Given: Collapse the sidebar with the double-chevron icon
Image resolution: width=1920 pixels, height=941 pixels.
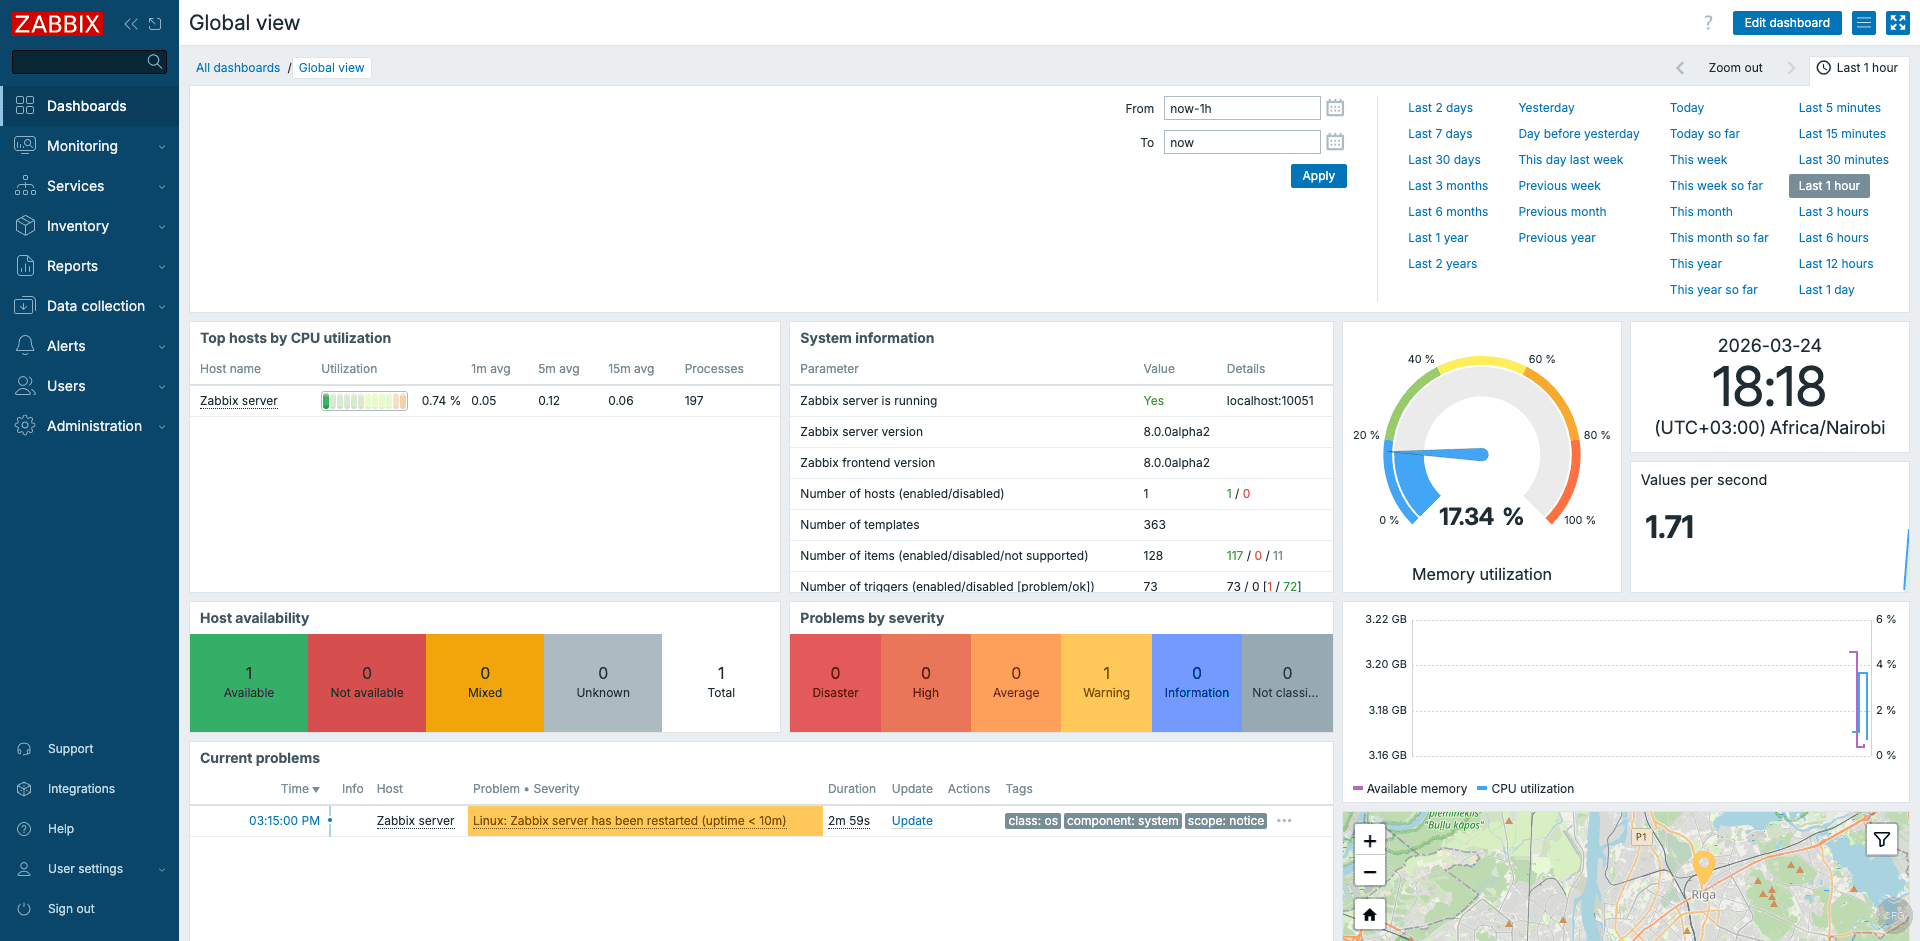Looking at the screenshot, I should 129,23.
